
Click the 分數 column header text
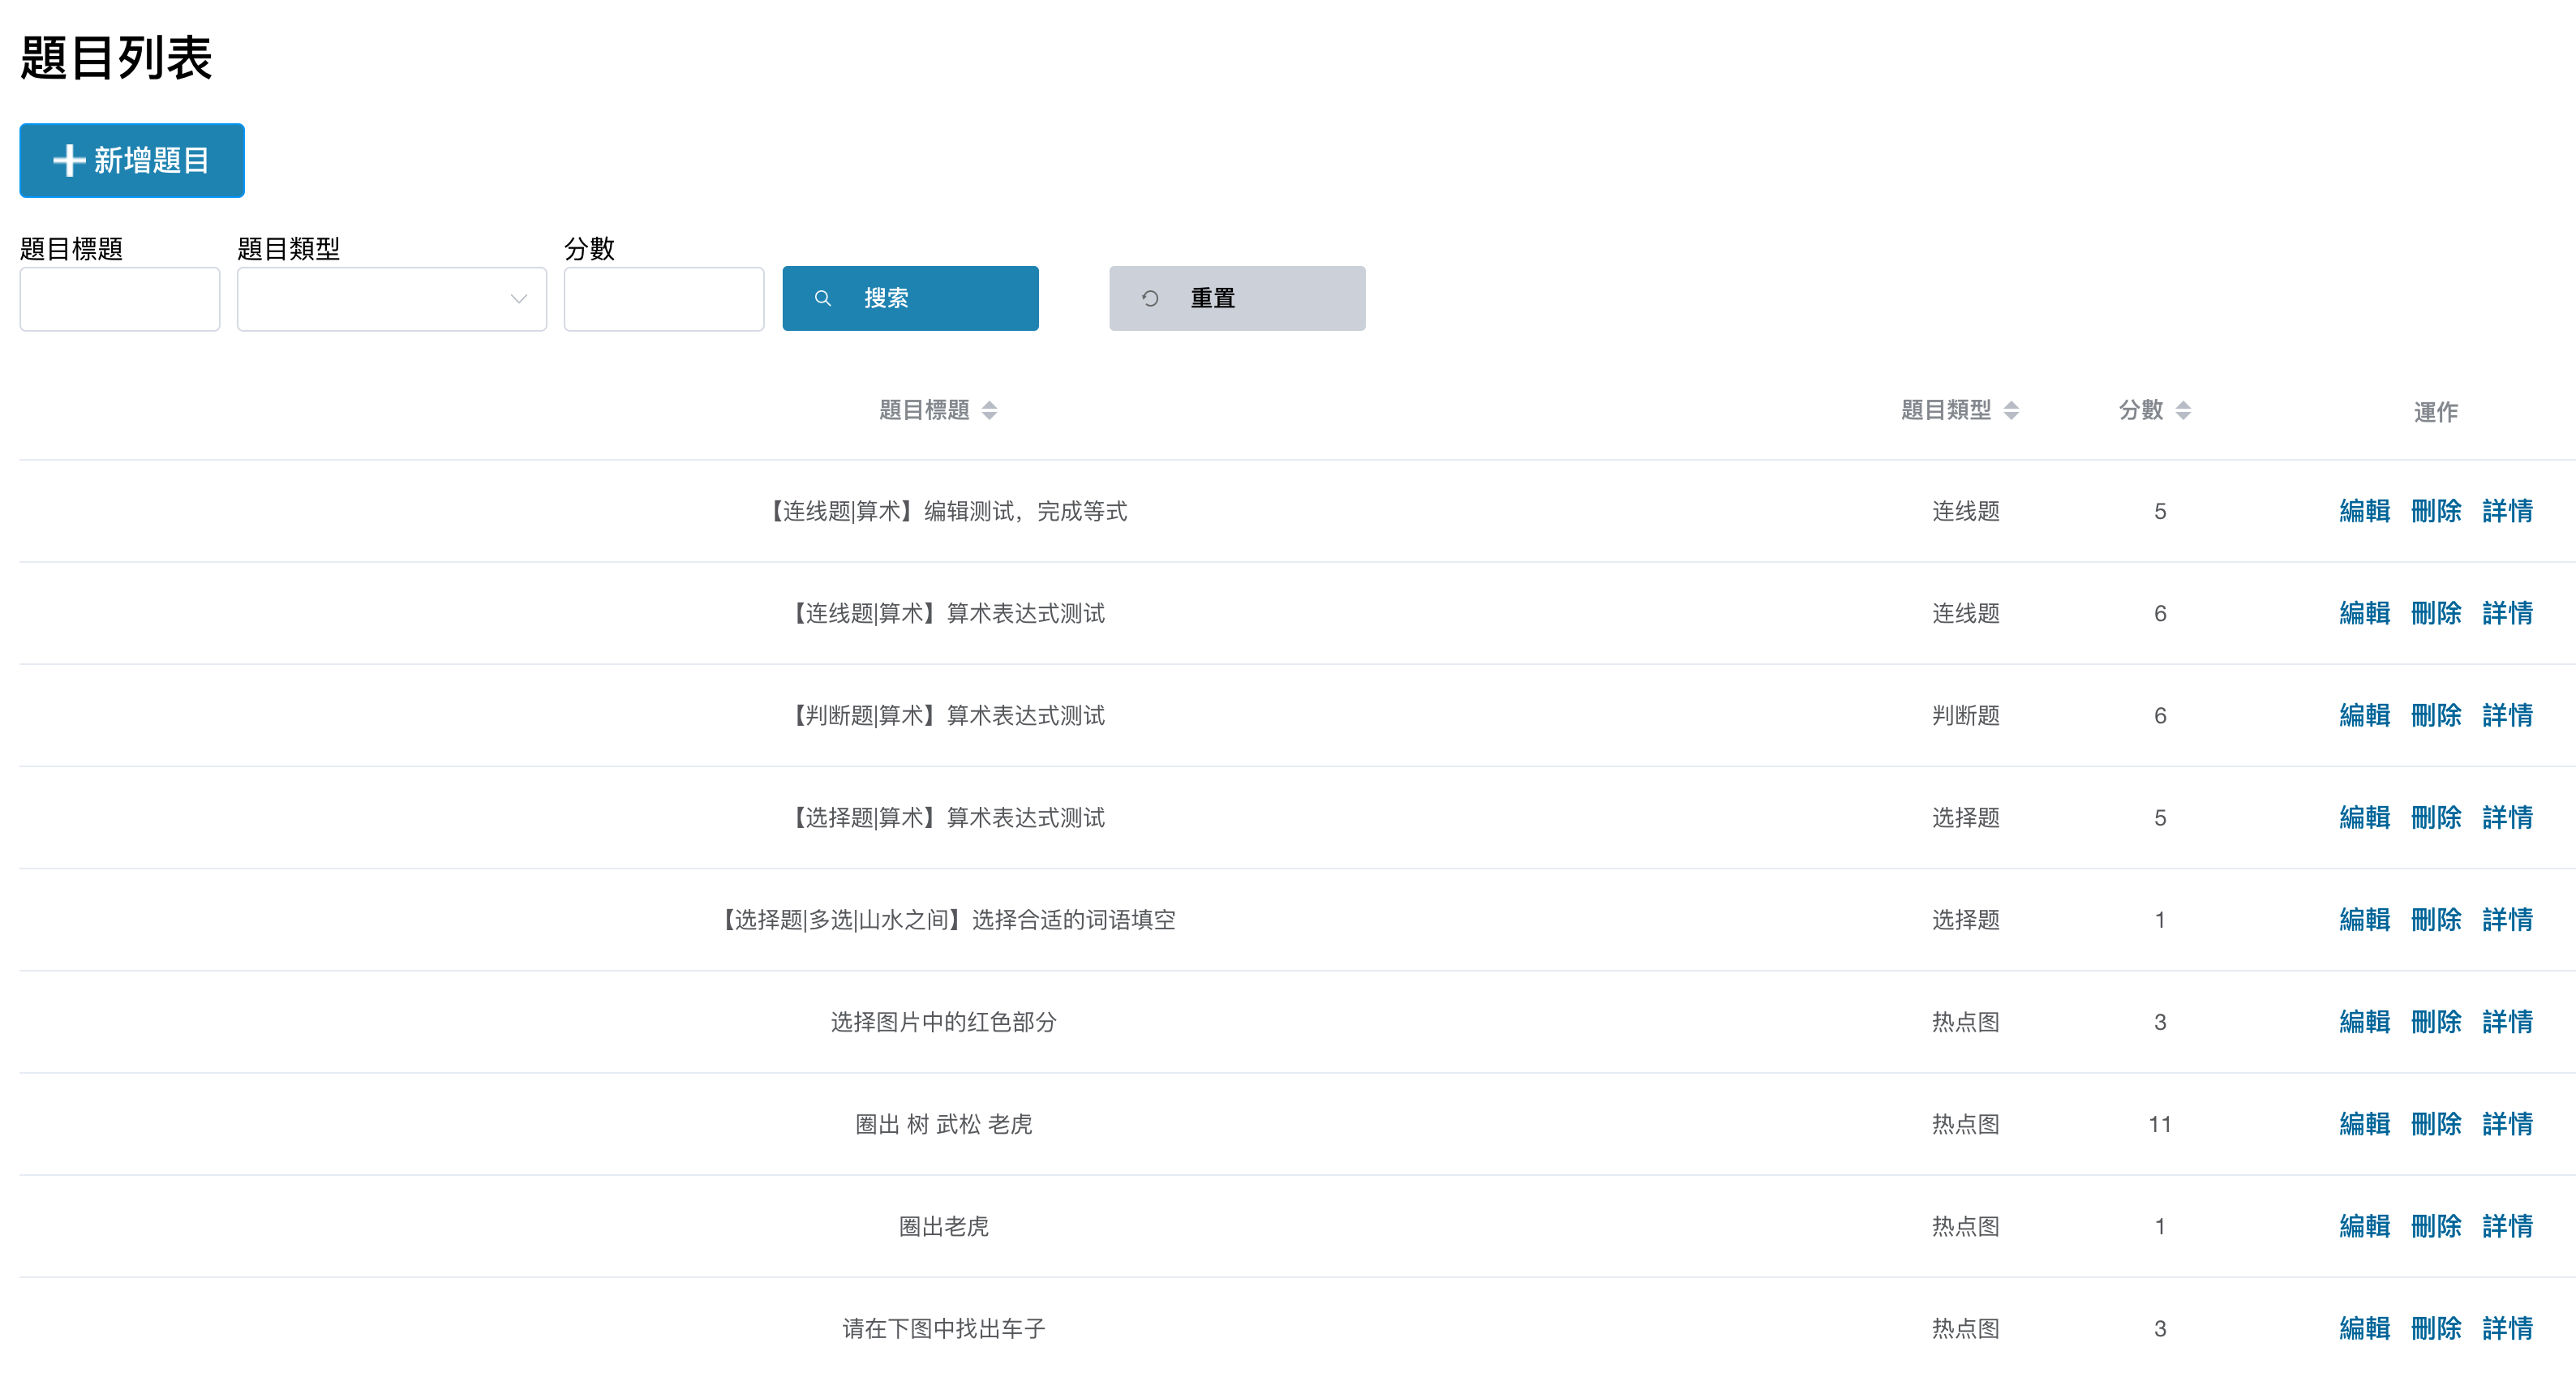(2141, 410)
